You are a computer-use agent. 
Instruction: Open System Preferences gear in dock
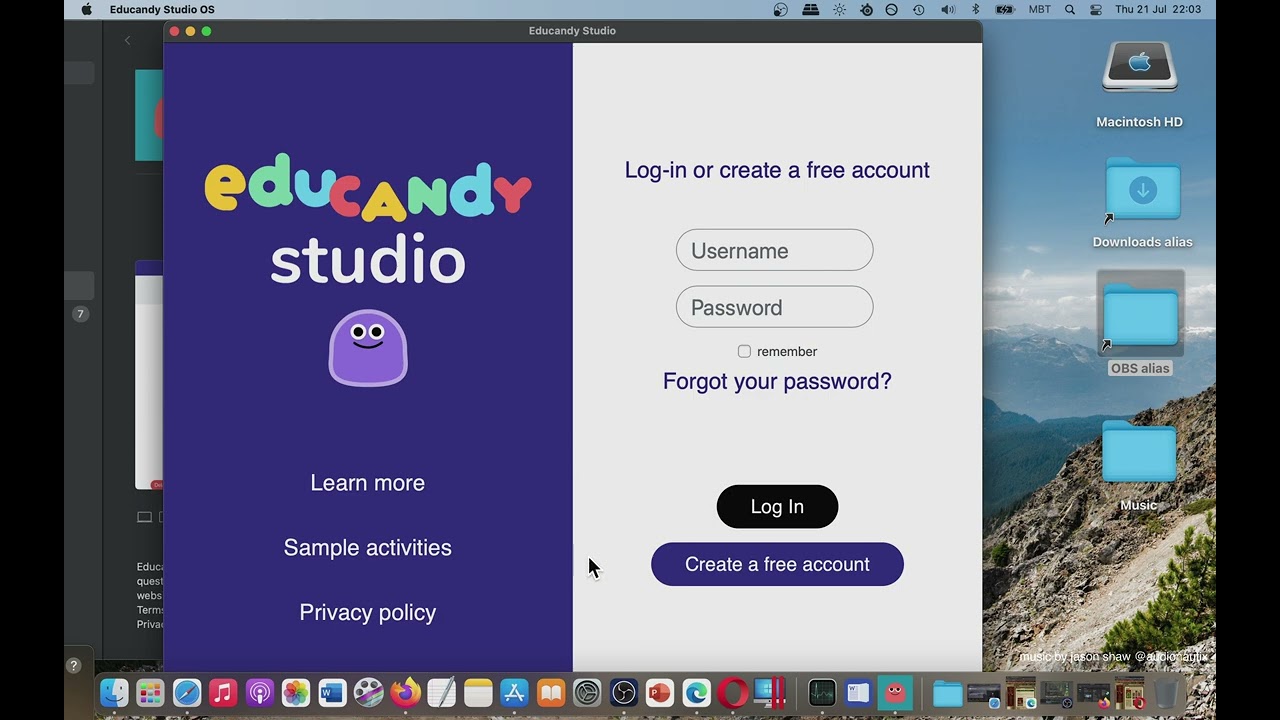(587, 692)
